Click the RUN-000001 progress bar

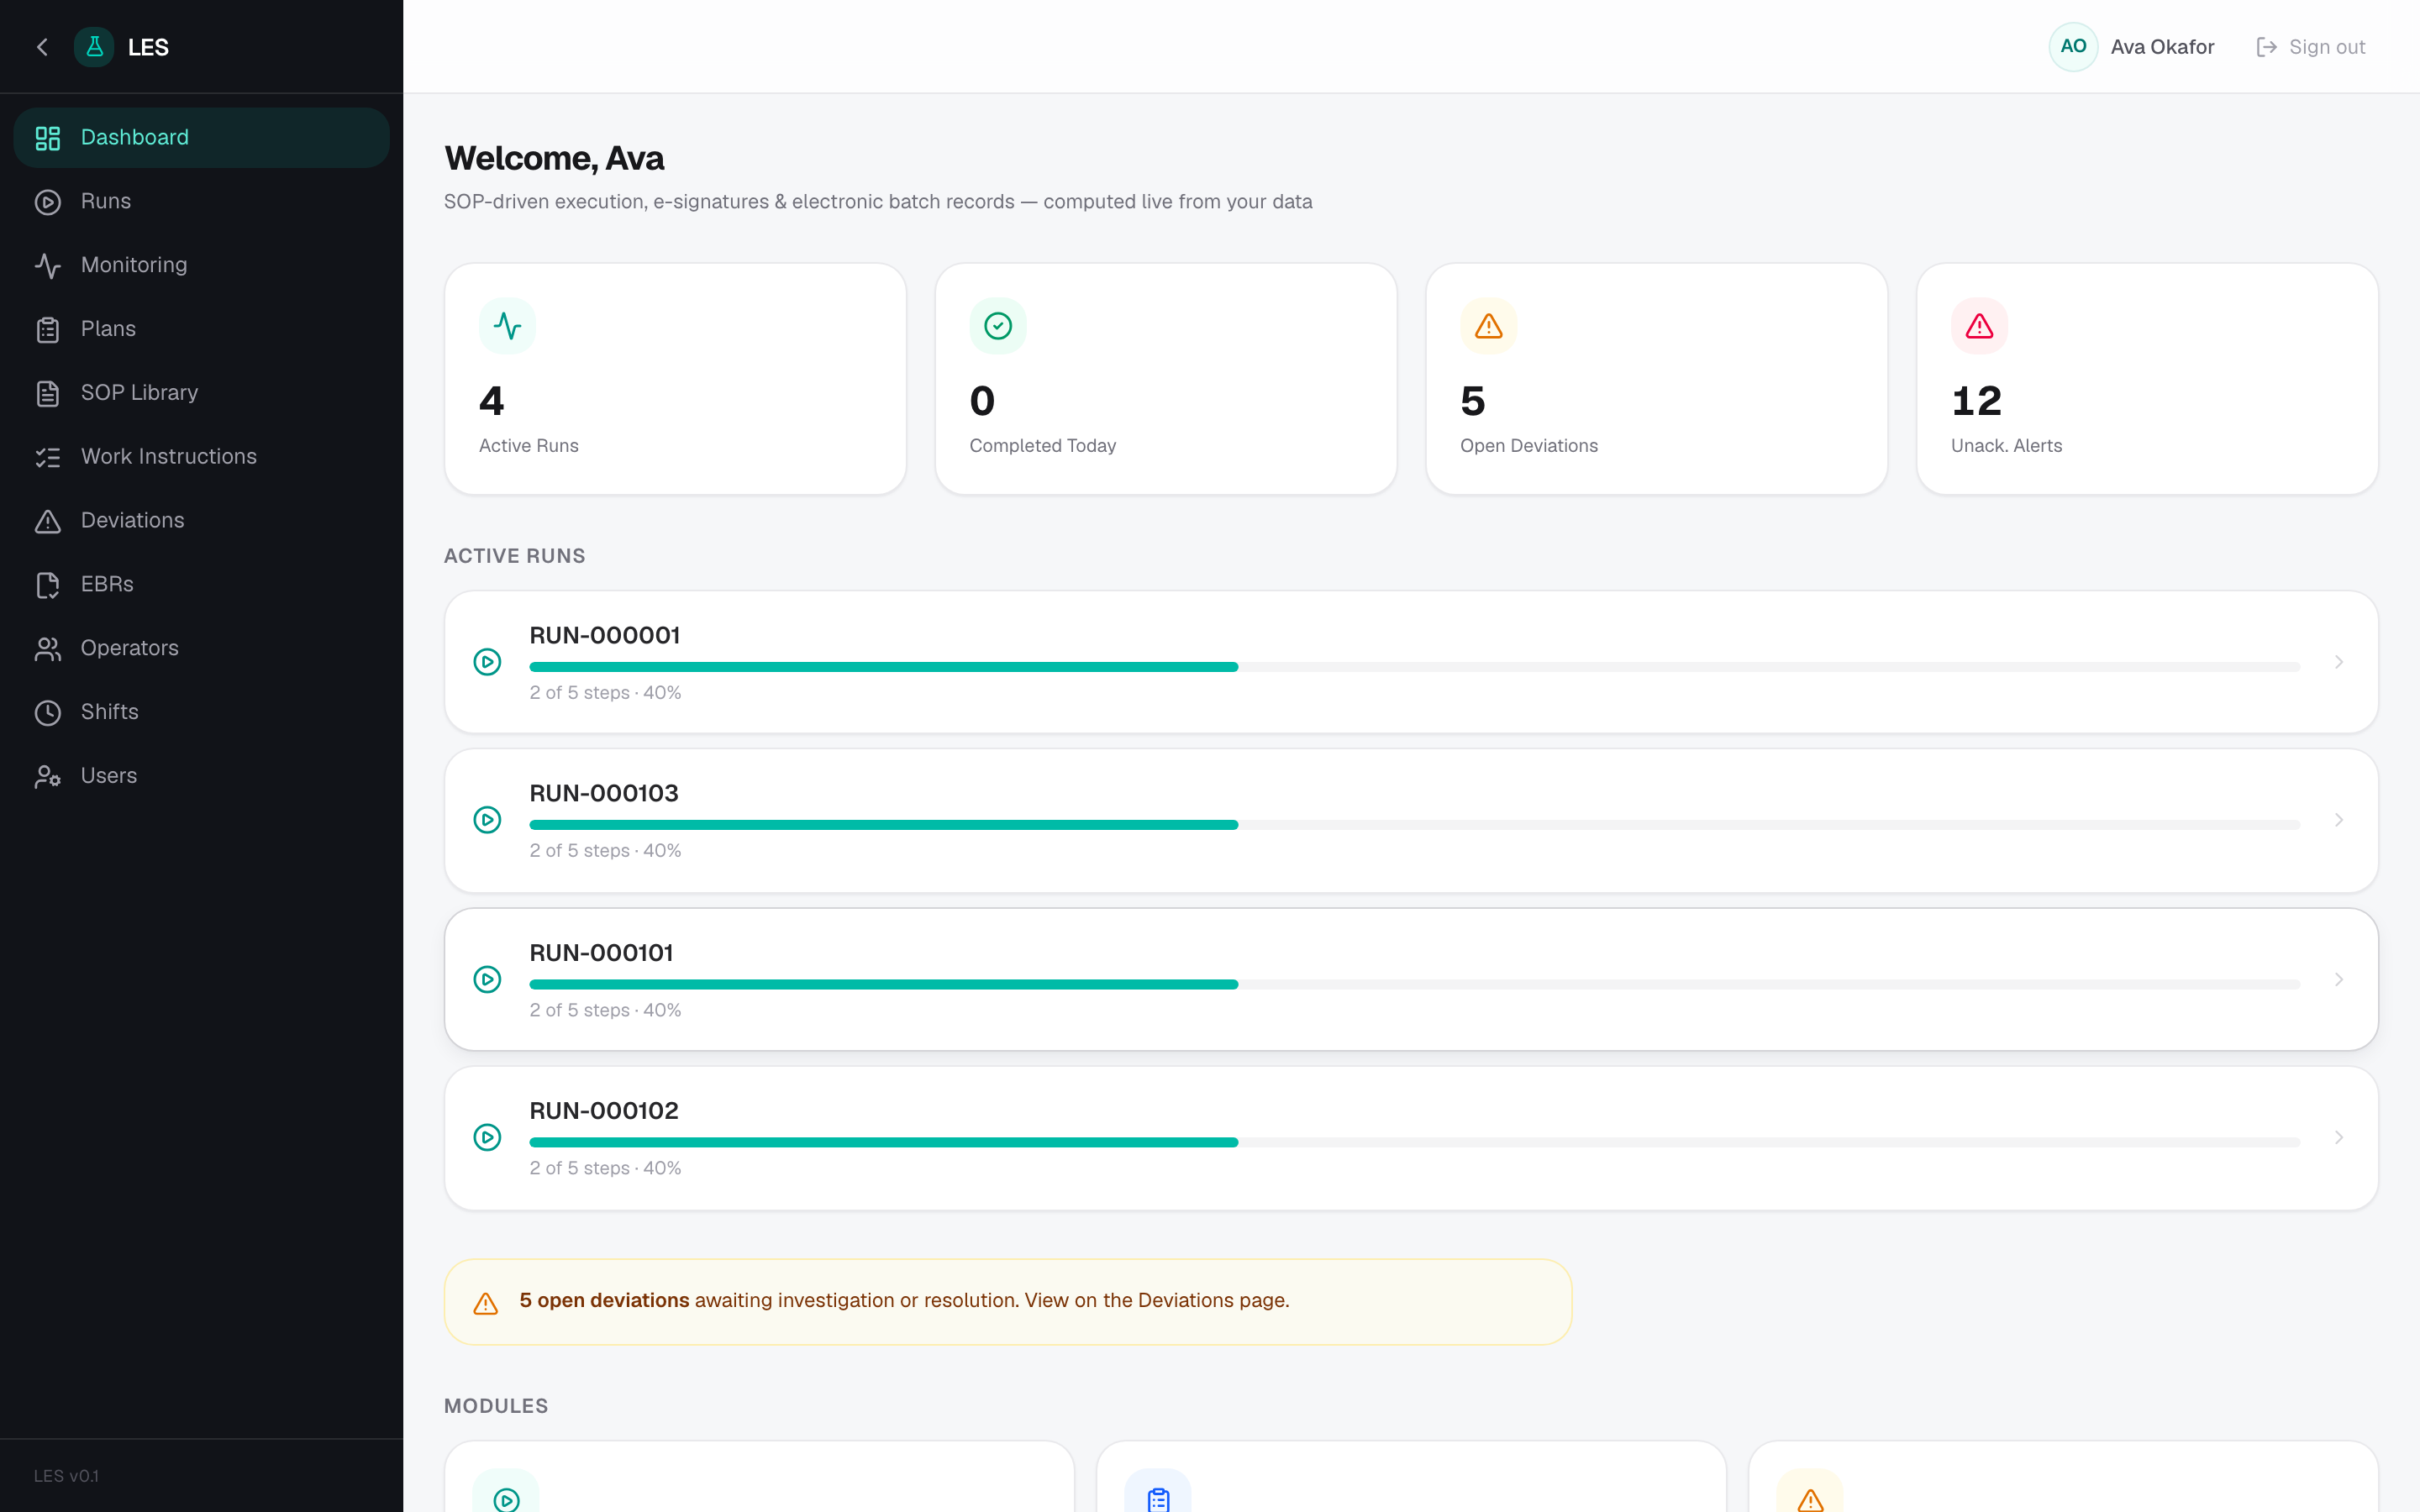tap(1414, 667)
